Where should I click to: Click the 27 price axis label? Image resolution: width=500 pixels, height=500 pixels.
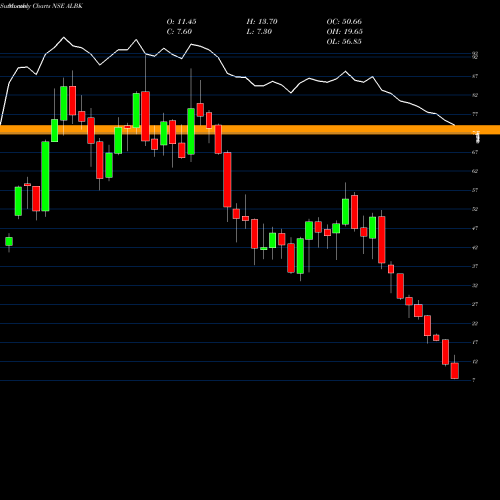pyautogui.click(x=475, y=304)
